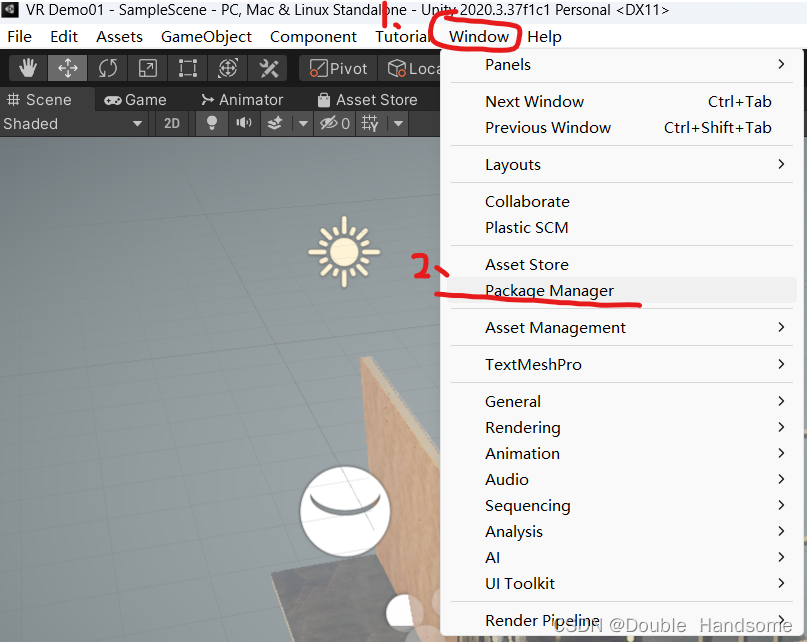Expand the Rendering submenu
The image size is (807, 642).
click(622, 427)
